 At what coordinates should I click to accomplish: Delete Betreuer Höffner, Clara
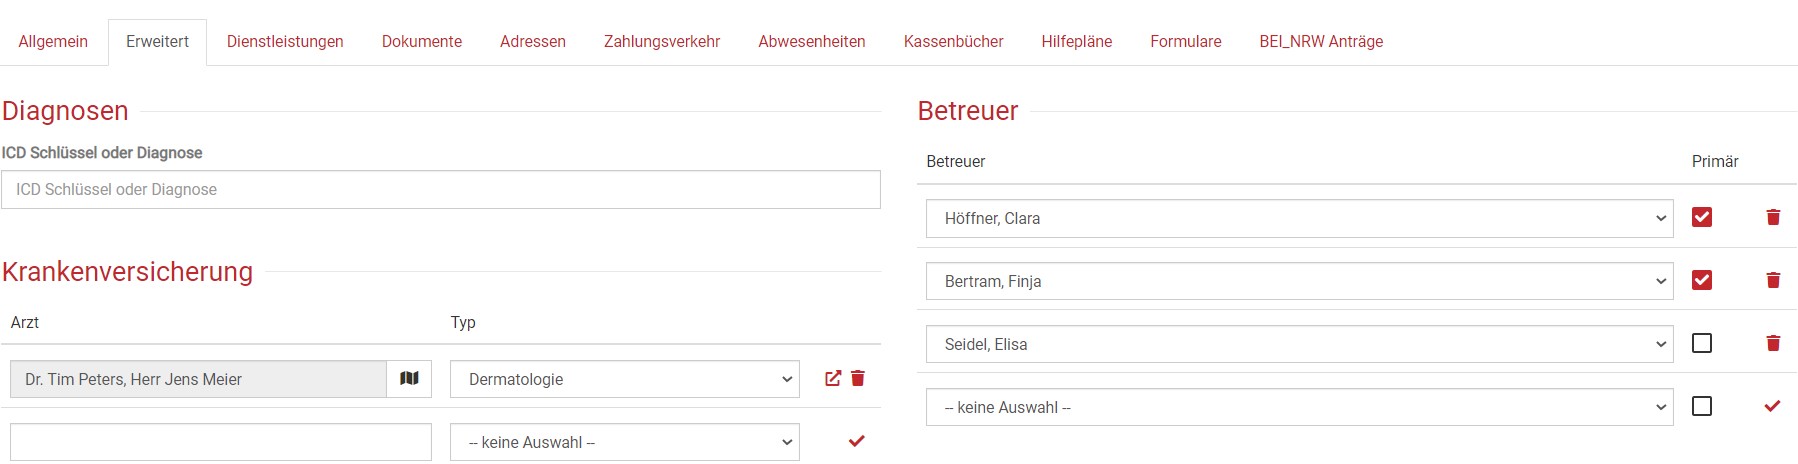coord(1773,217)
